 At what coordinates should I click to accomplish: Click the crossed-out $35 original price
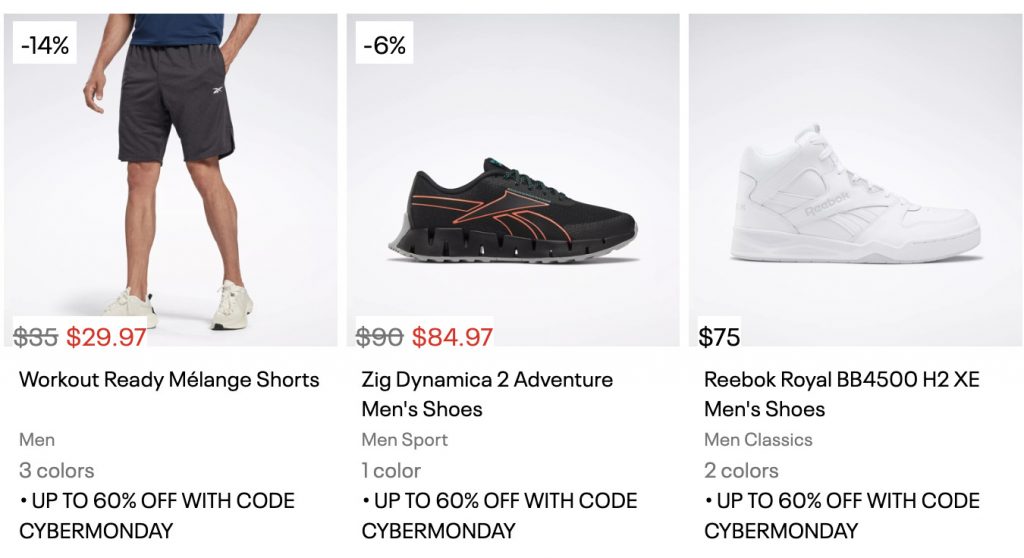(38, 337)
